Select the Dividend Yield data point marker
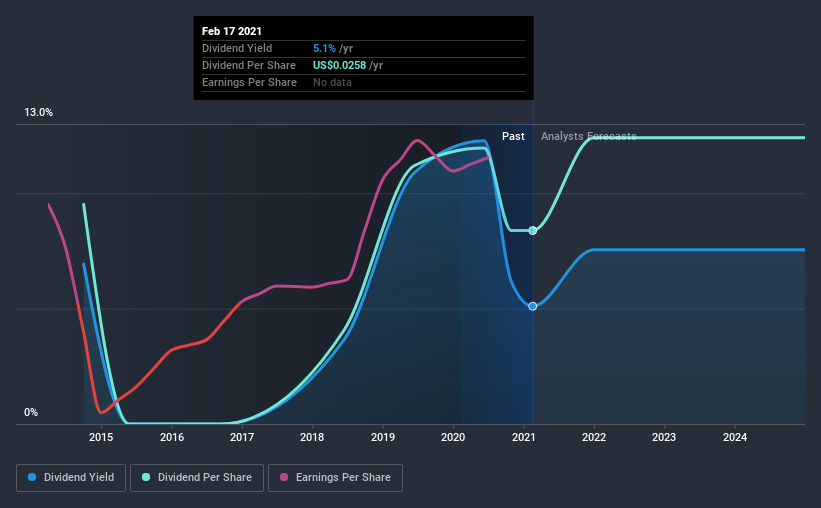The height and width of the screenshot is (508, 821). [x=532, y=306]
